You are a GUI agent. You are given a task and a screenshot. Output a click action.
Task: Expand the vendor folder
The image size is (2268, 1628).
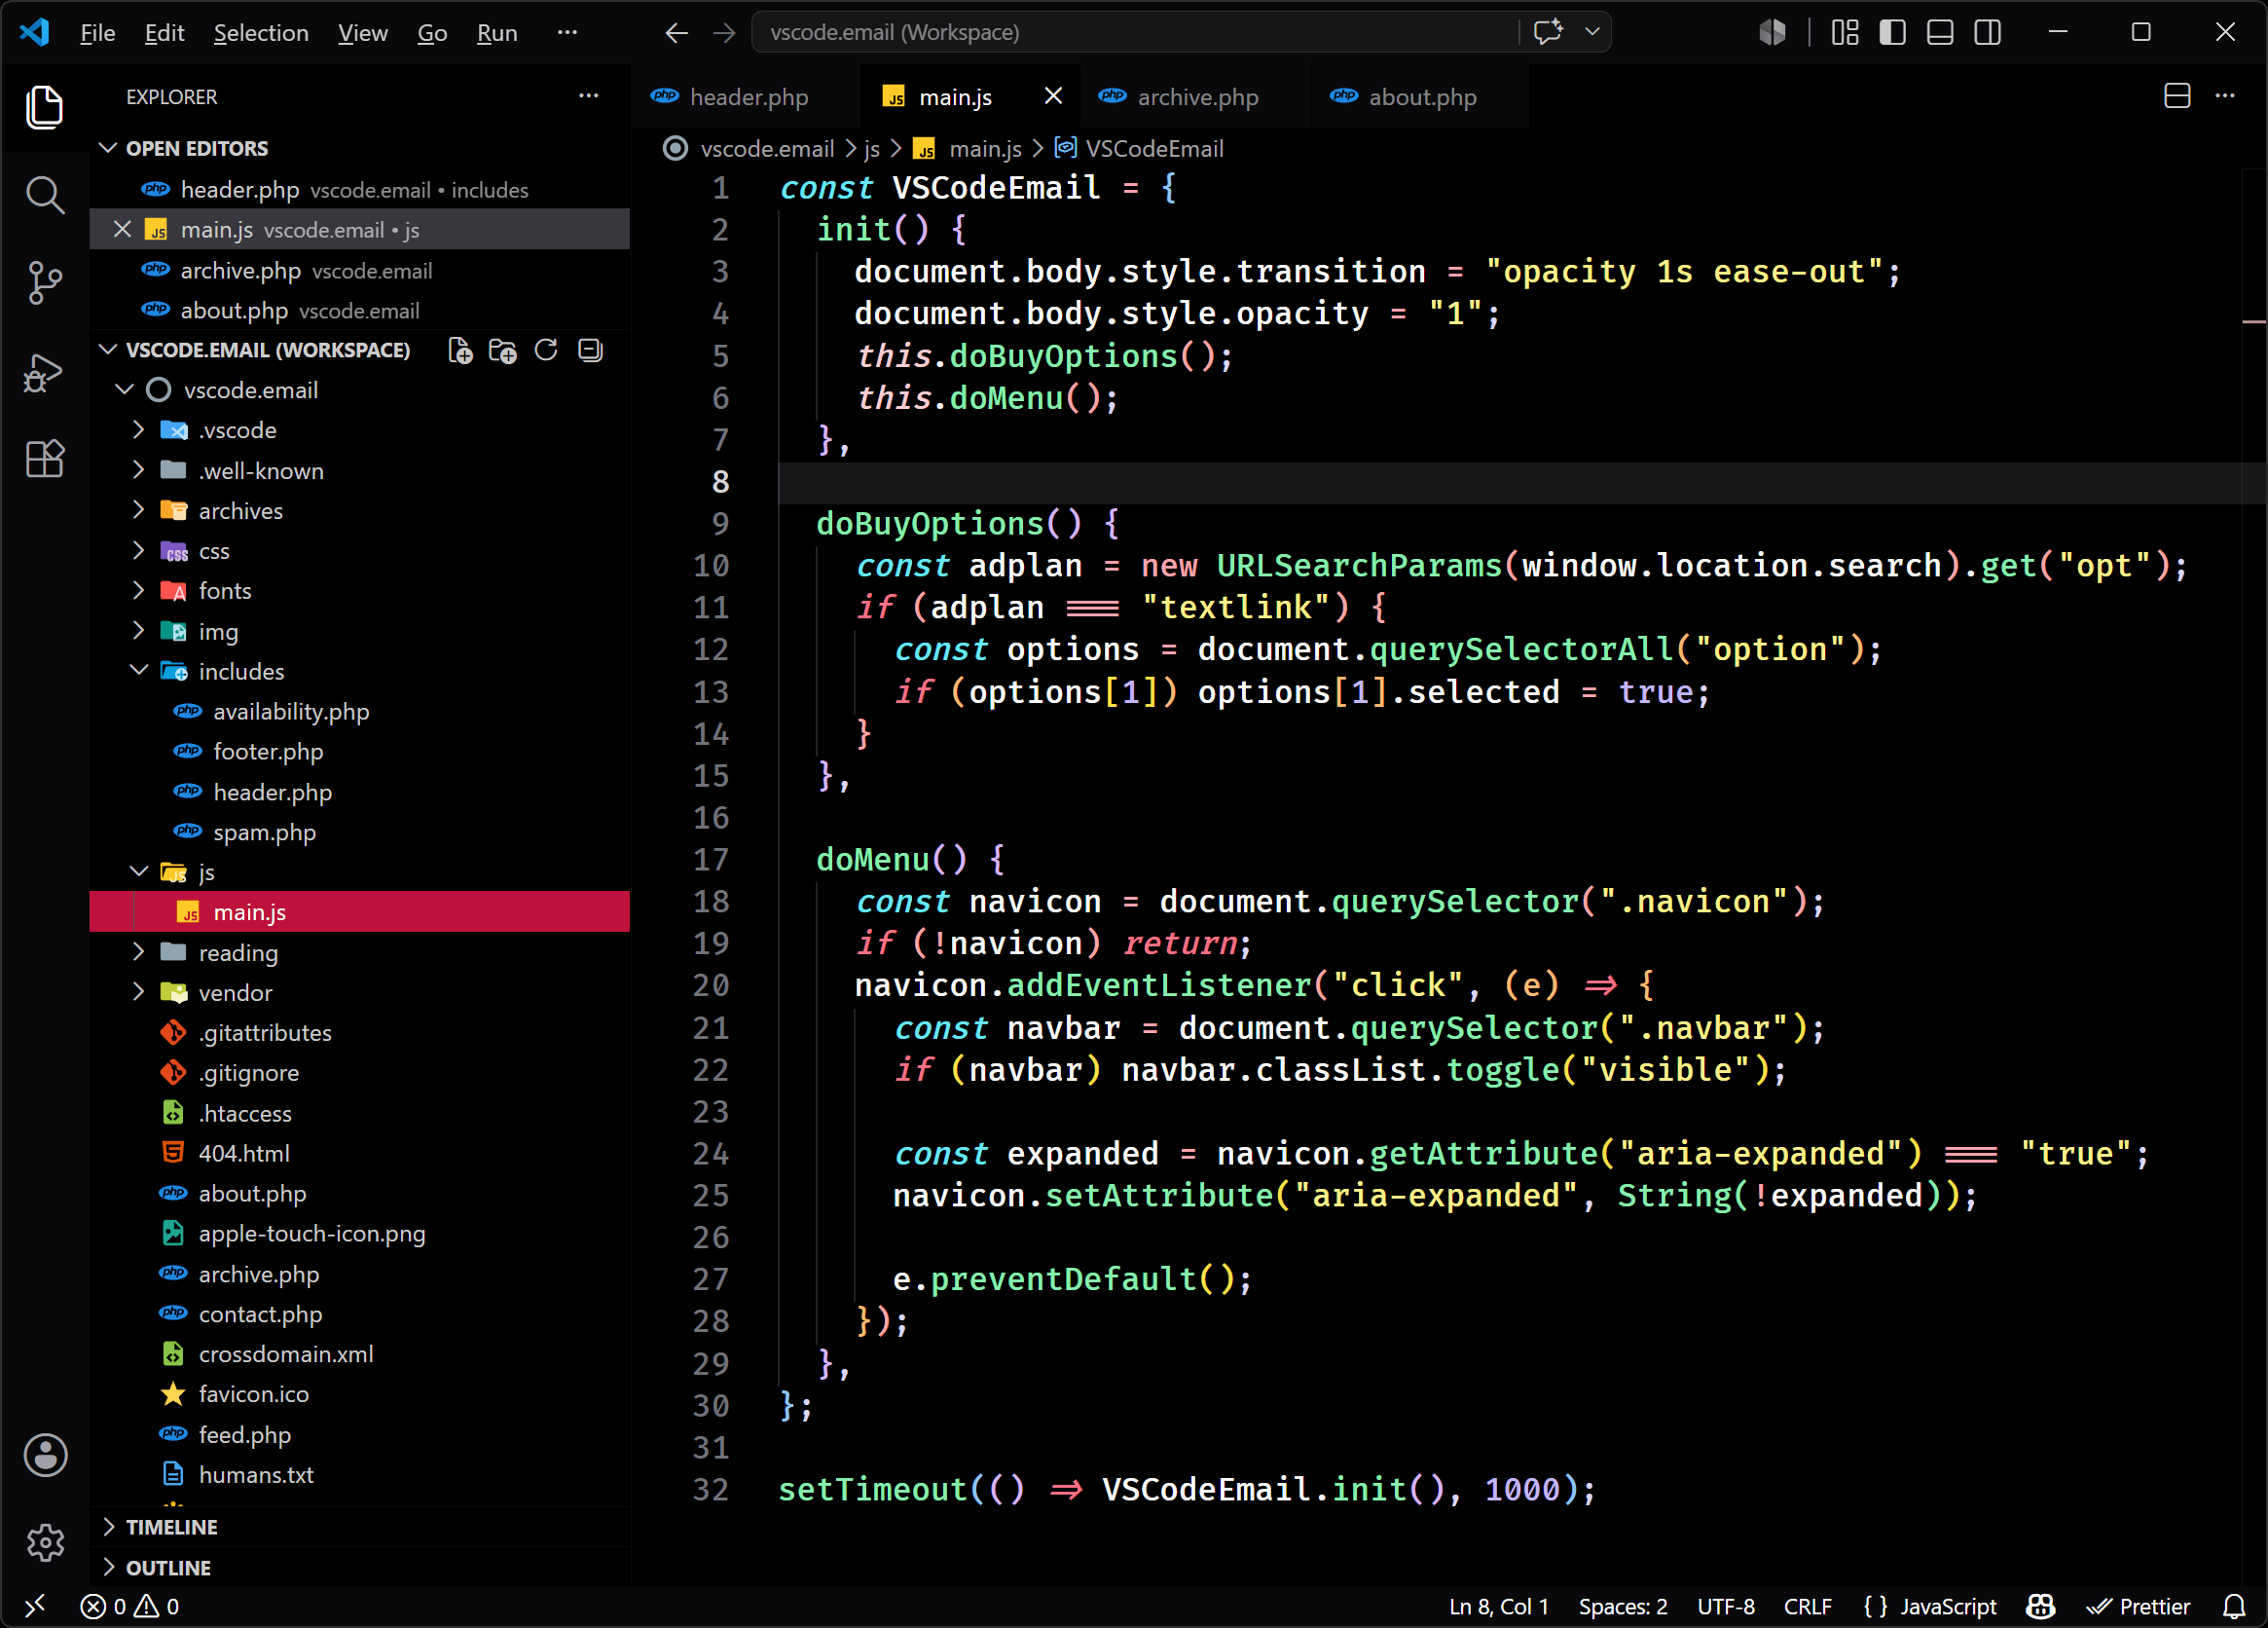[x=138, y=992]
